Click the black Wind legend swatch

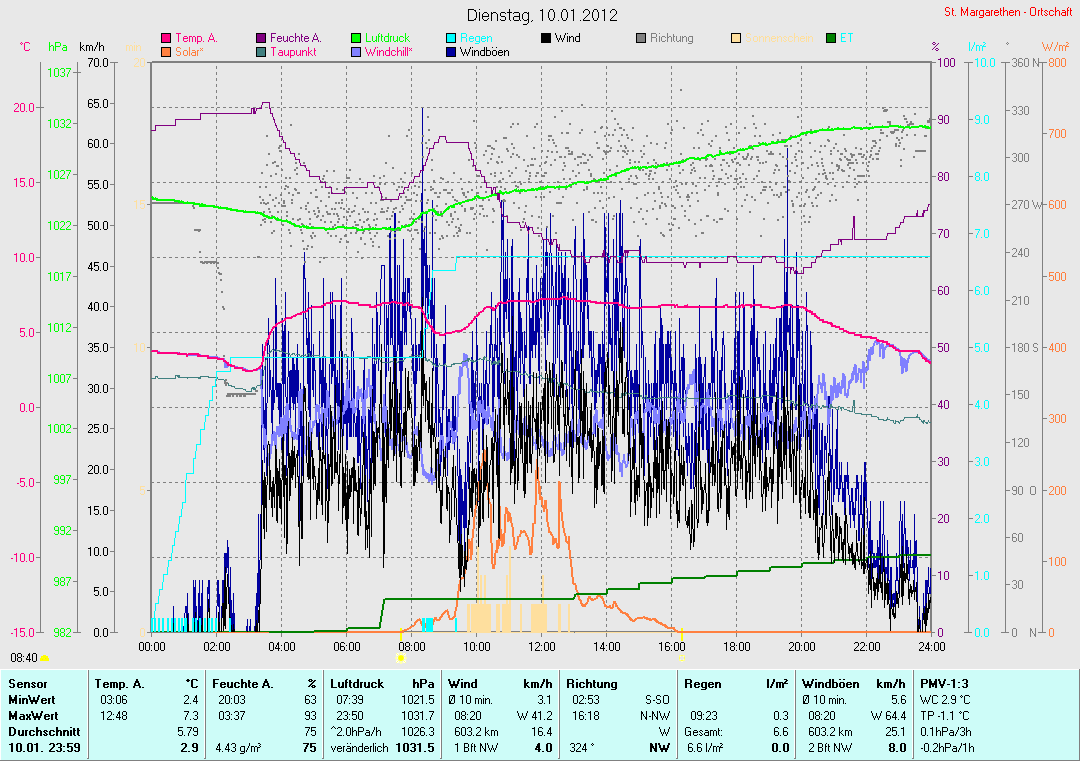tap(546, 39)
